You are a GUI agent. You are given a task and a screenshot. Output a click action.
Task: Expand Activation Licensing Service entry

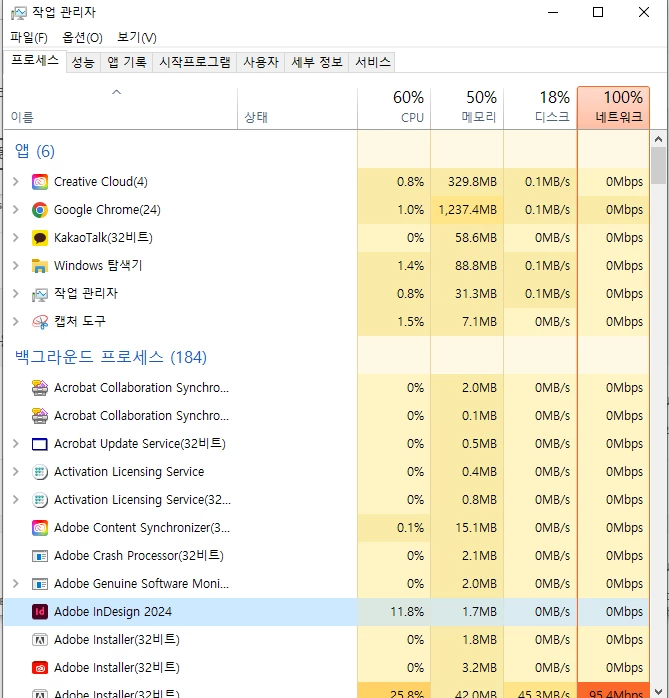click(16, 472)
